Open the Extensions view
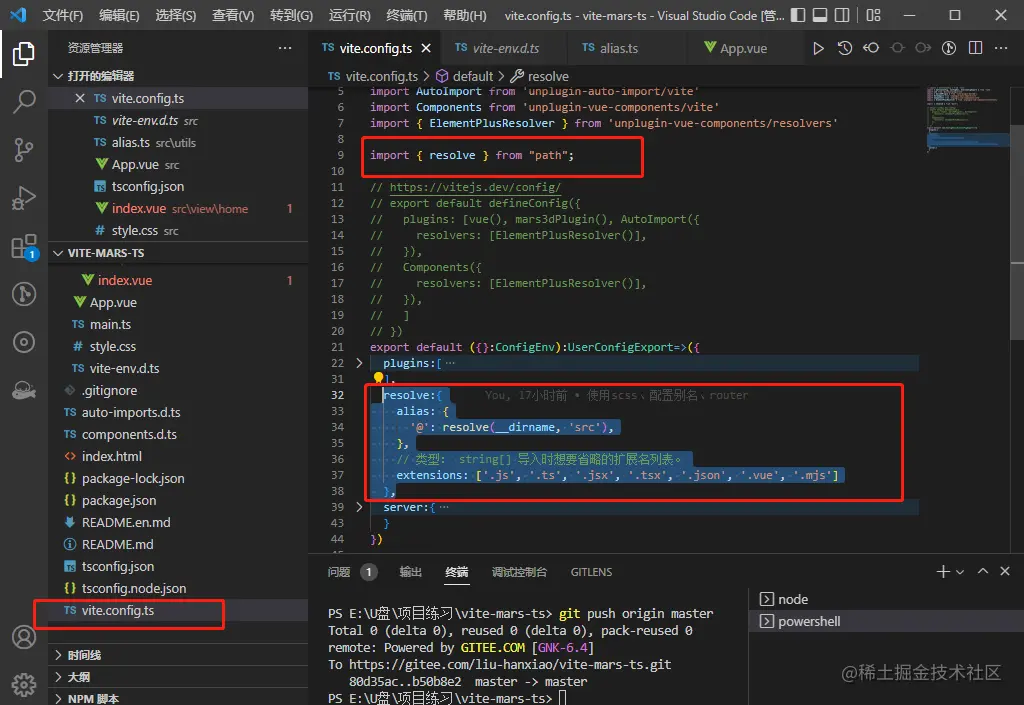Image resolution: width=1024 pixels, height=705 pixels. pyautogui.click(x=24, y=246)
